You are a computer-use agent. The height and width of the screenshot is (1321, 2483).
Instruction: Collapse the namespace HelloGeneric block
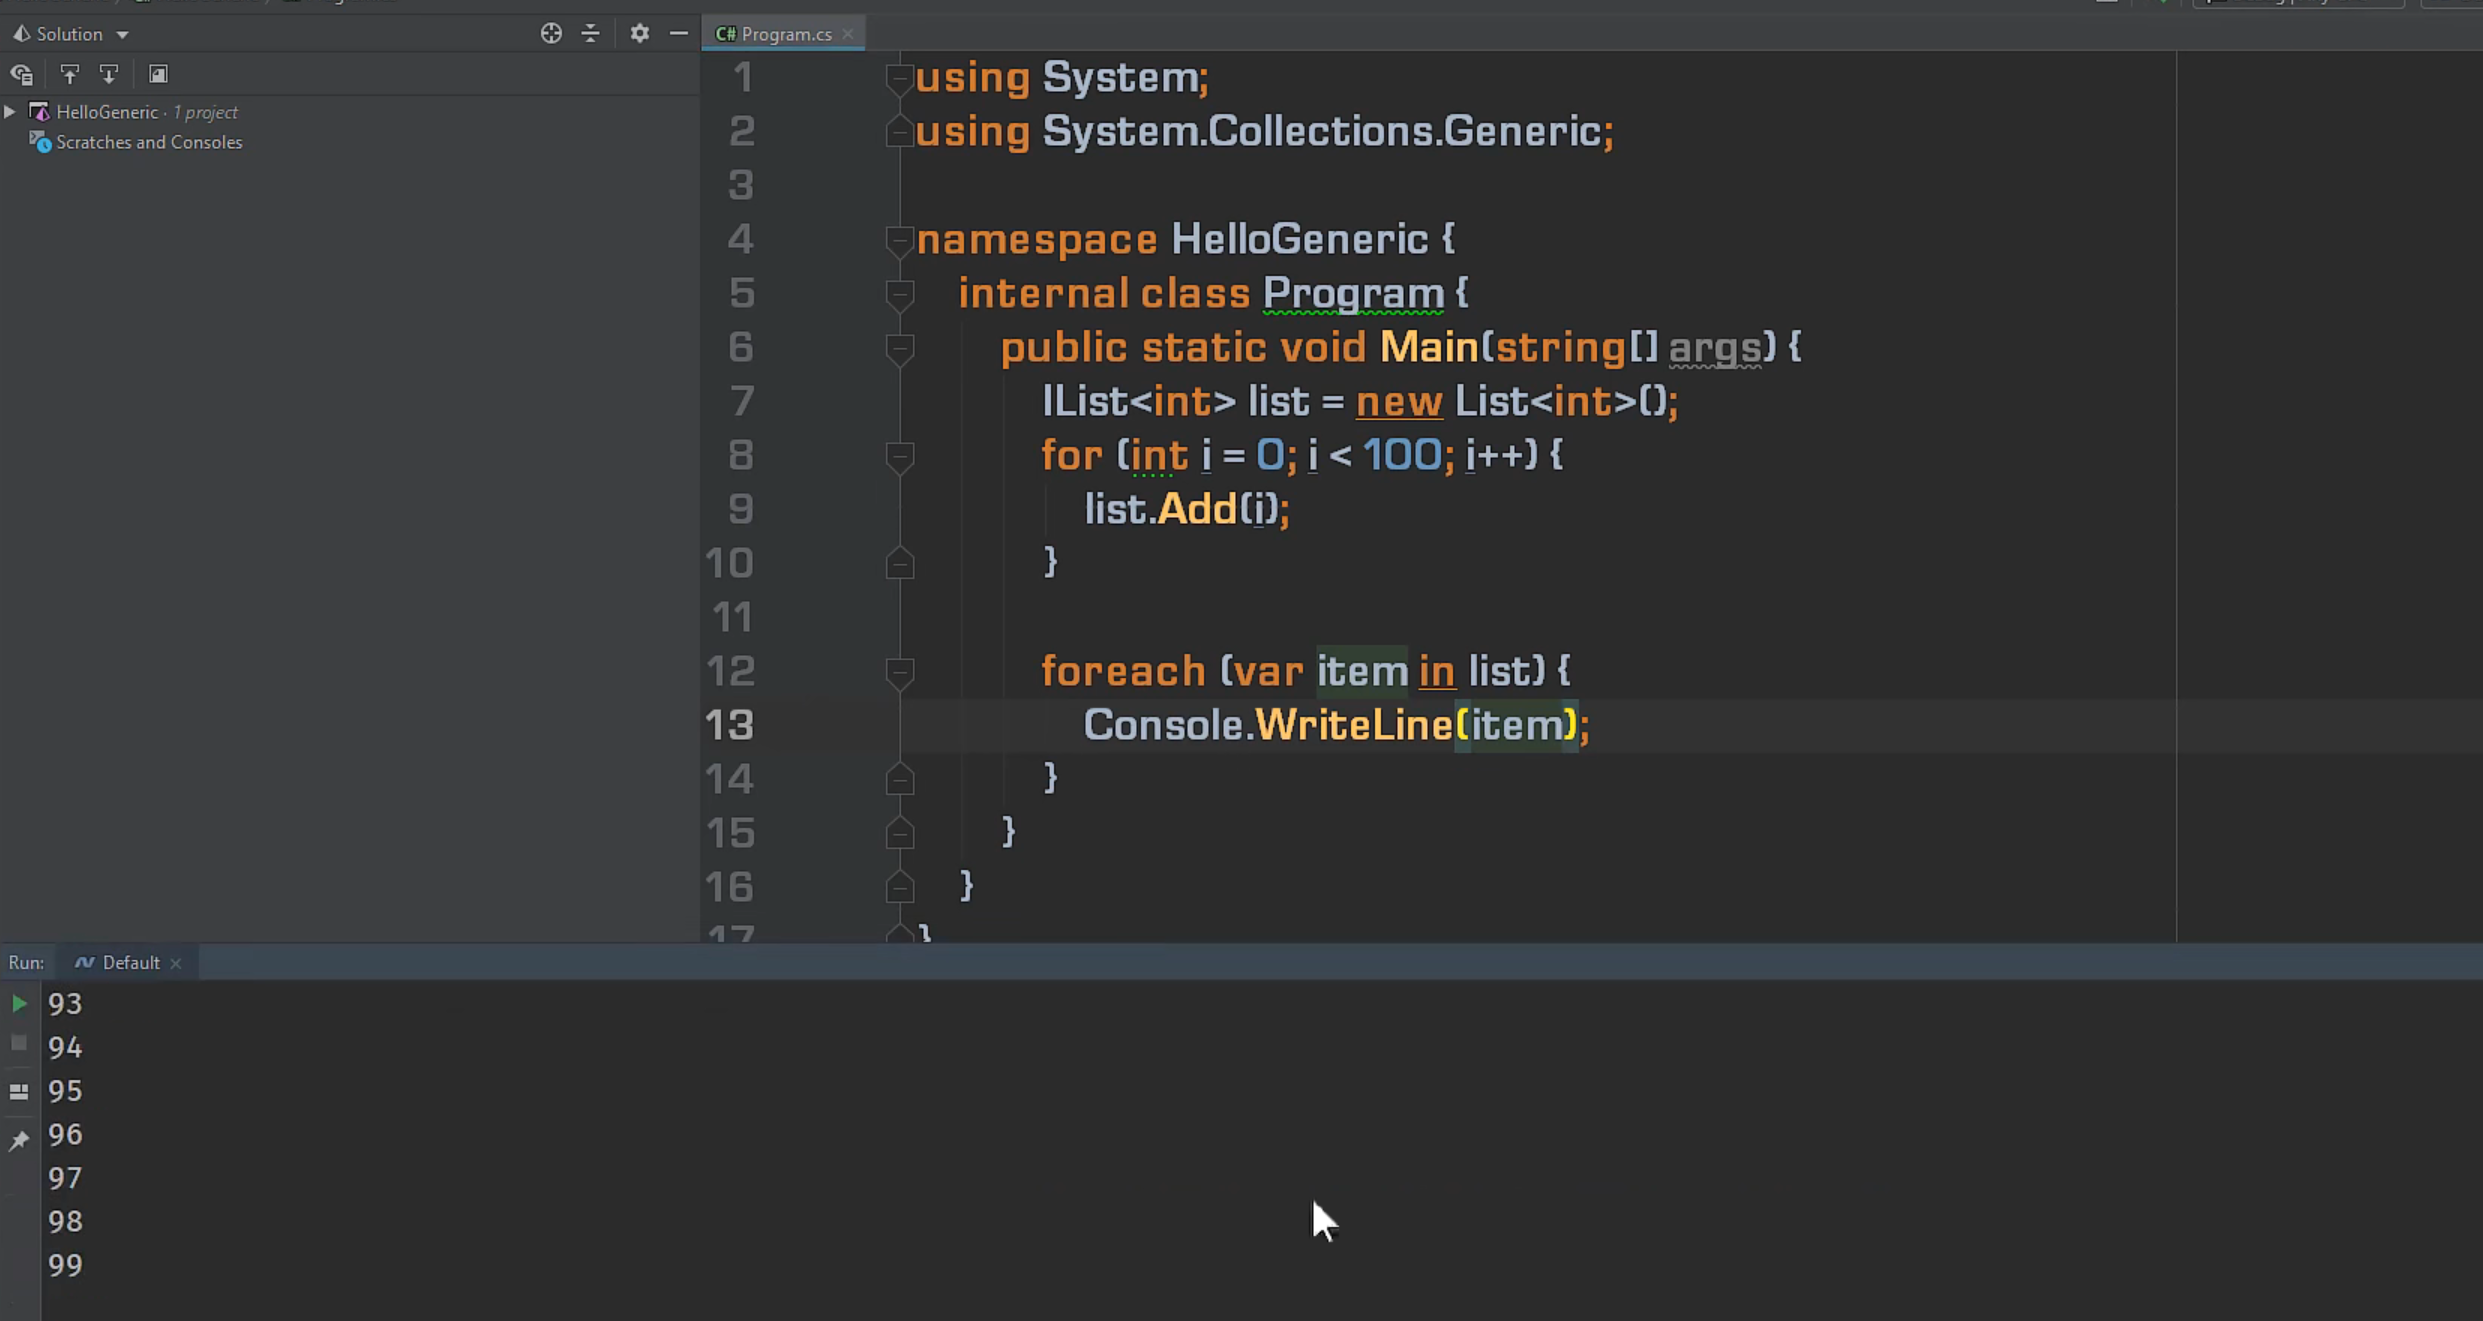[x=900, y=240]
